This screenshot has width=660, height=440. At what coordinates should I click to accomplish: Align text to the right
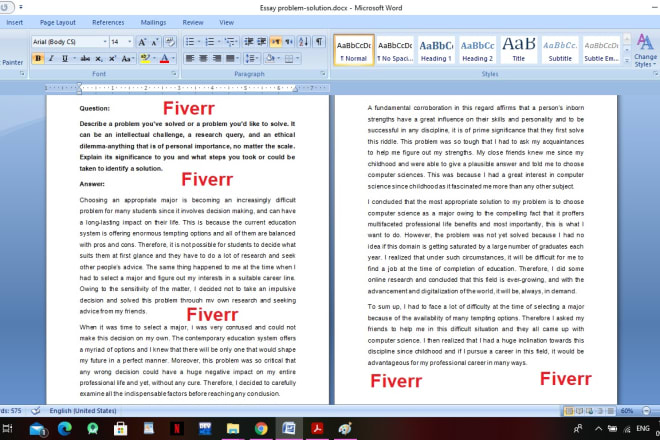[217, 58]
